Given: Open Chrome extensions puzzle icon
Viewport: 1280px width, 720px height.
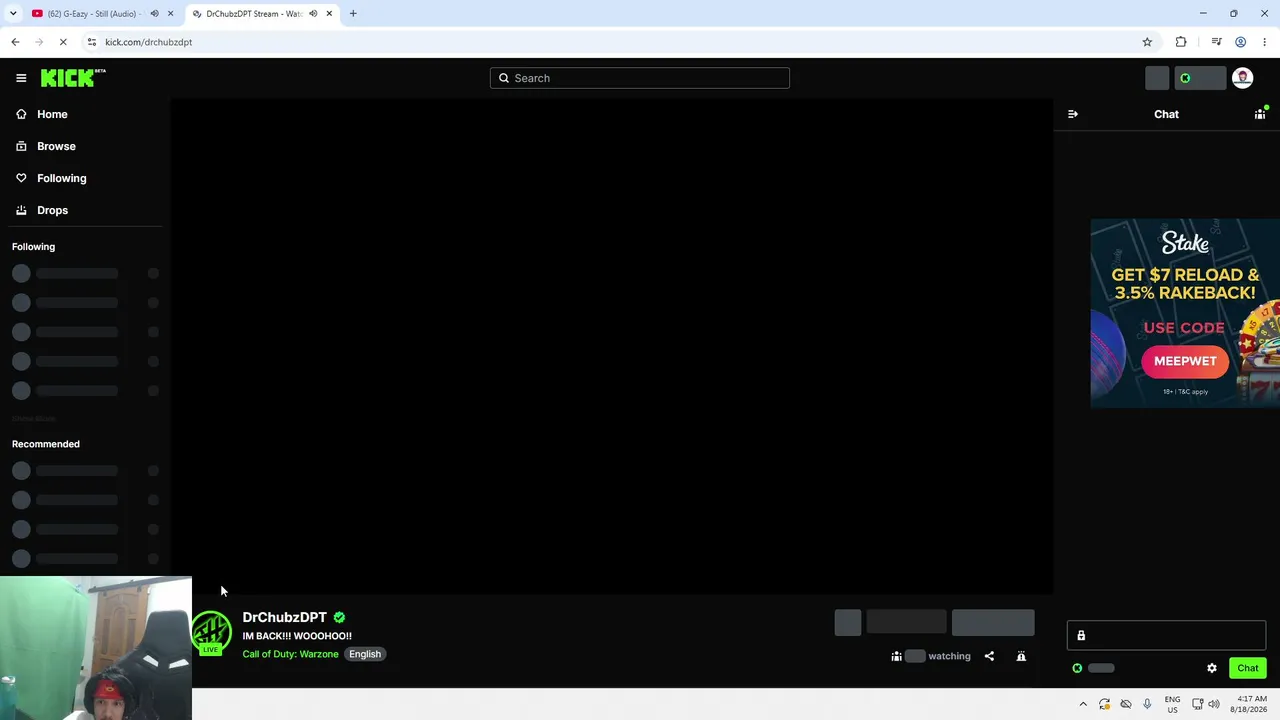Looking at the screenshot, I should [1181, 42].
